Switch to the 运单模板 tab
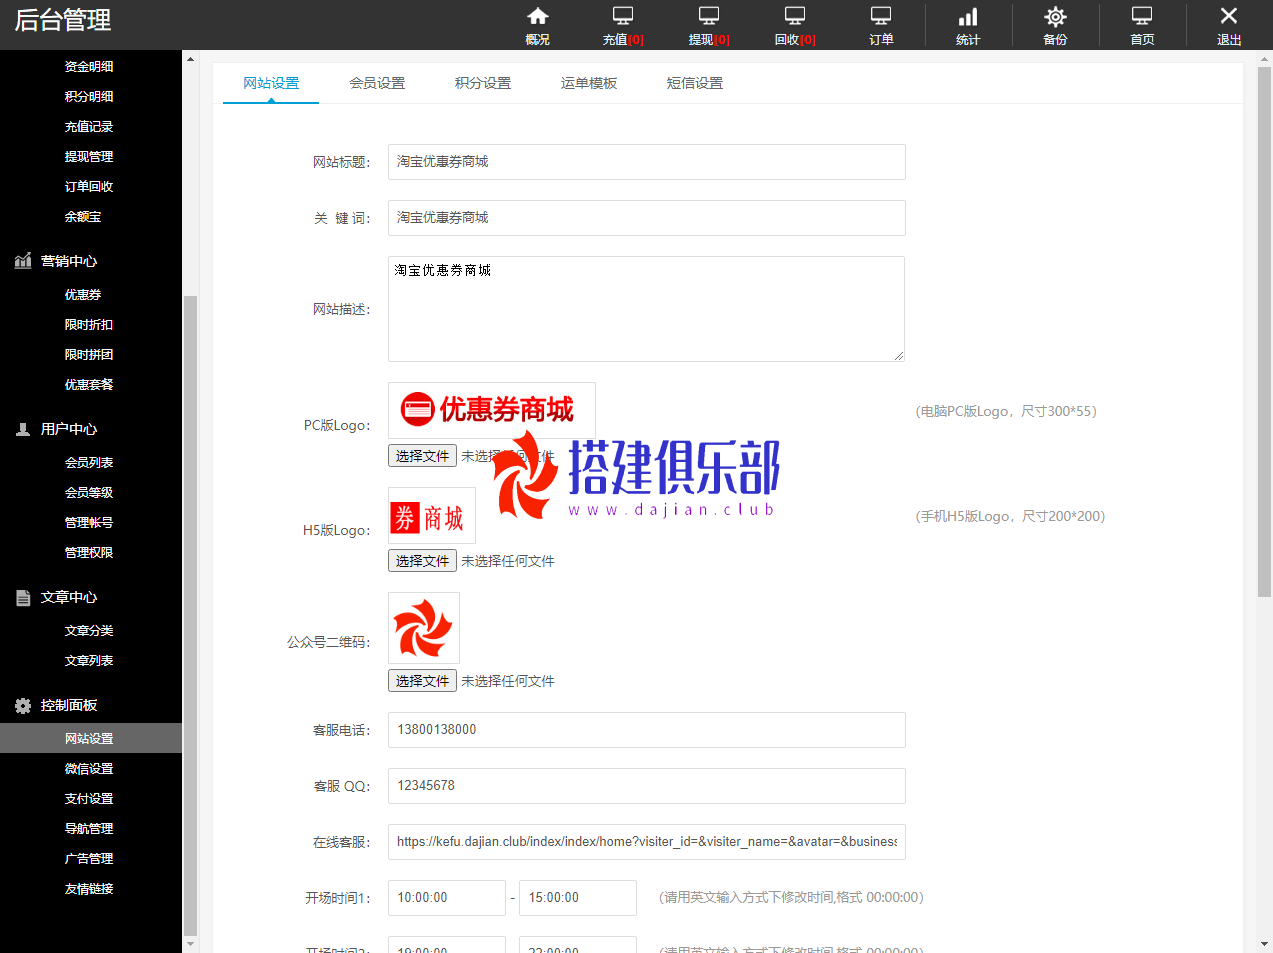 (589, 83)
